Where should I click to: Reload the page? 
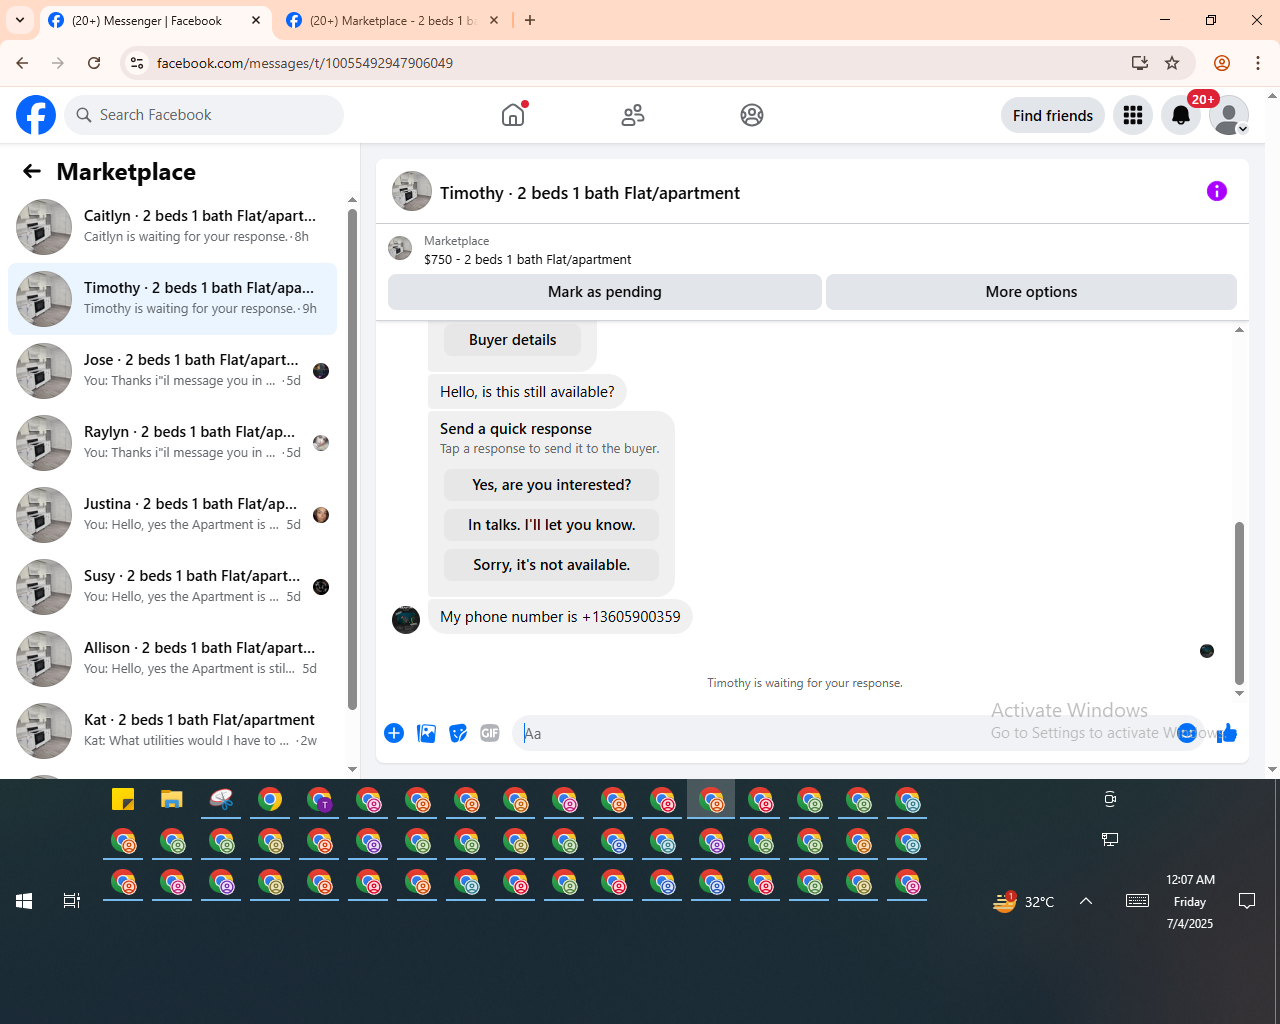[x=94, y=63]
